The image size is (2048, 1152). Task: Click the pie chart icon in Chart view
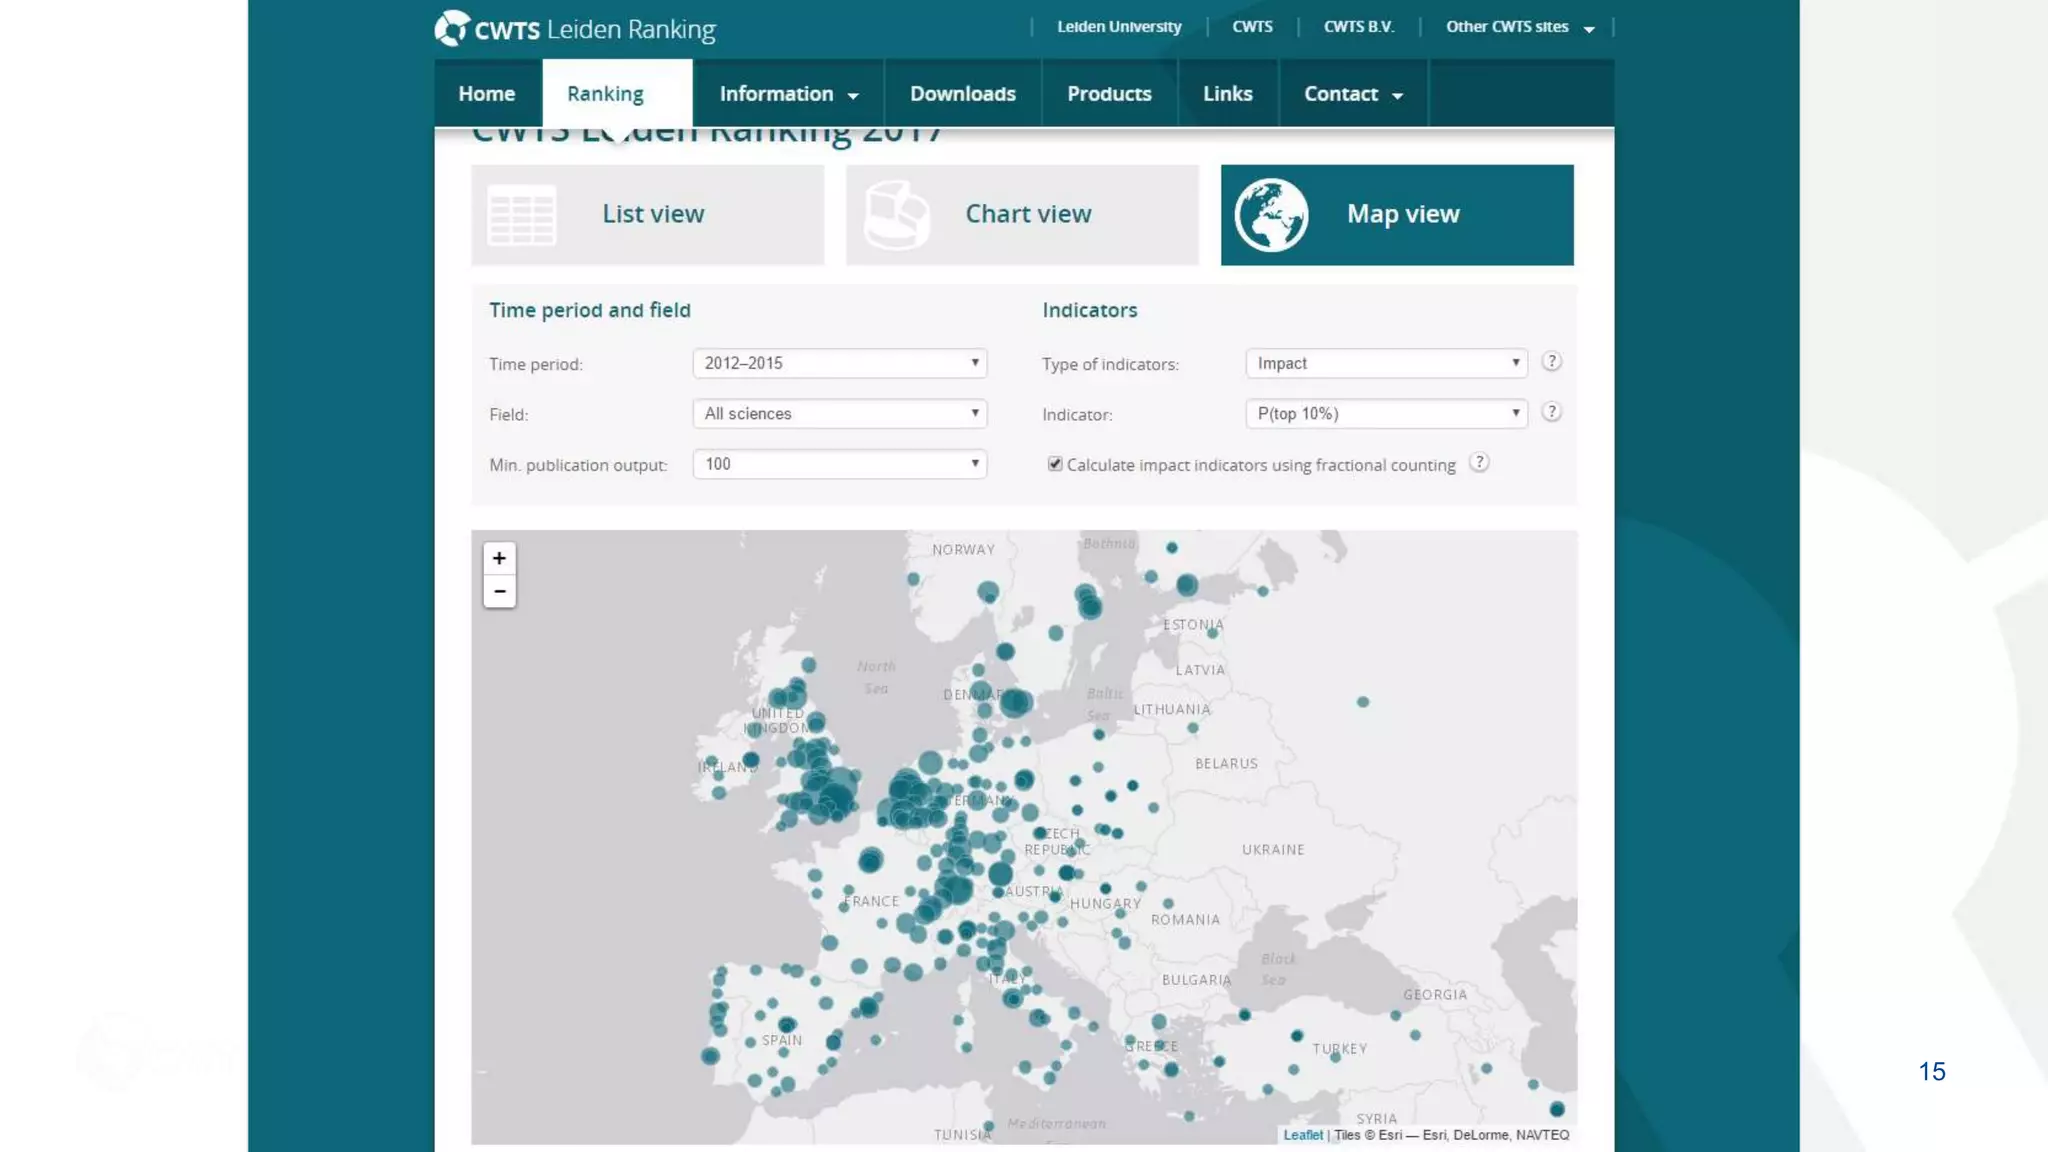click(x=896, y=215)
